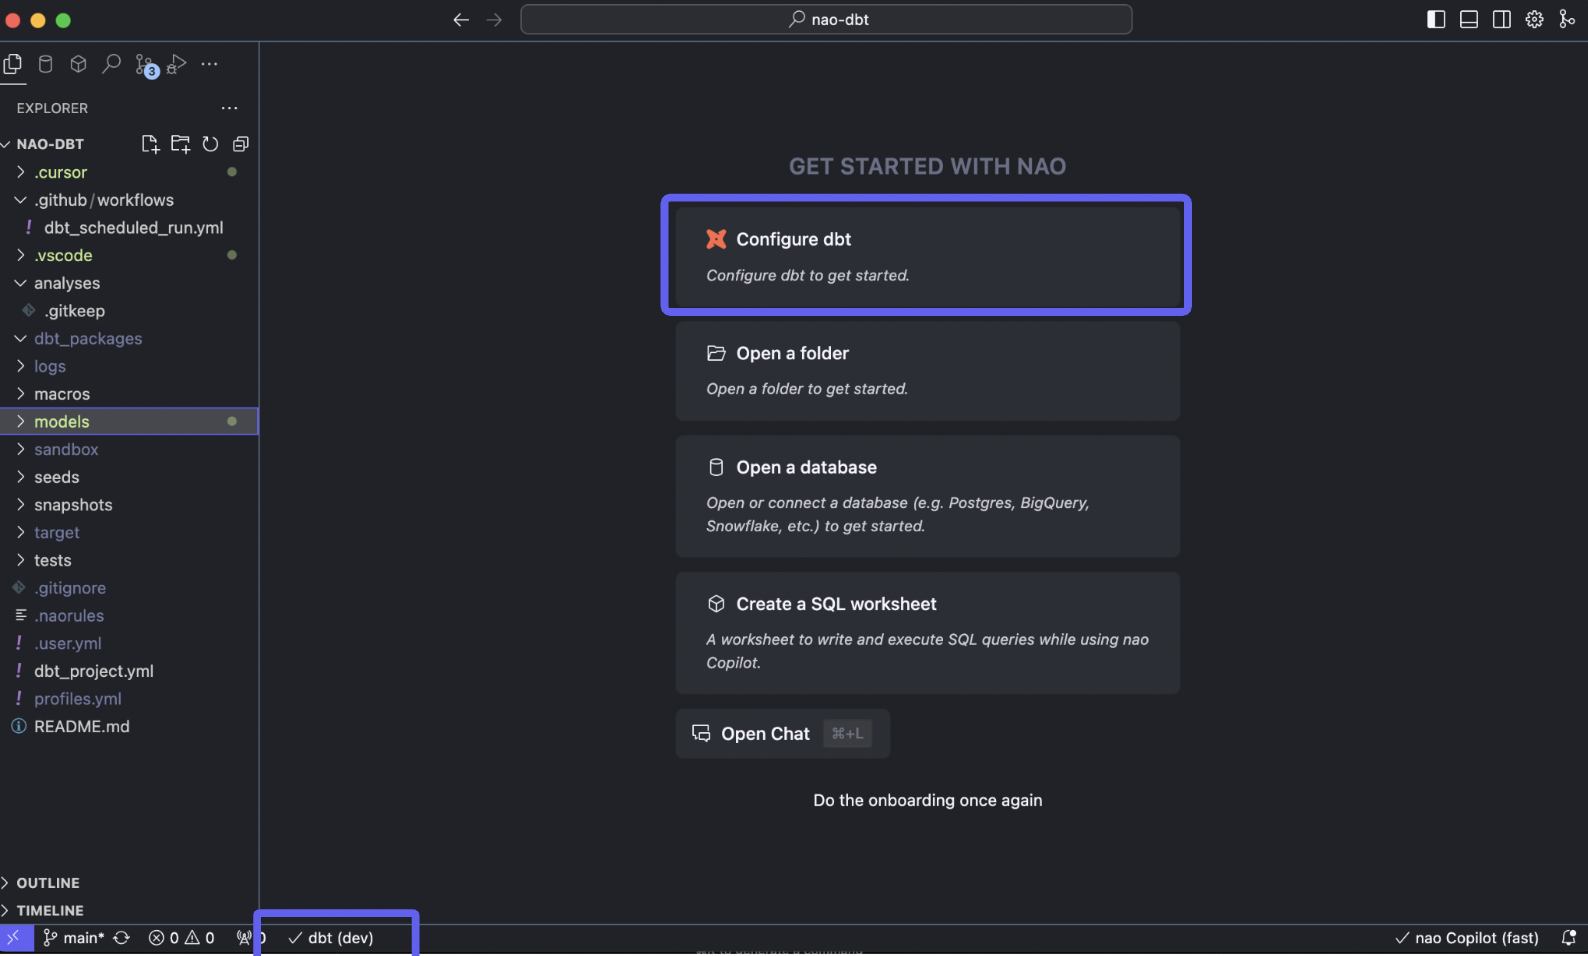Screen dimensions: 1588x956
Task: Refresh the NAO-DBT explorer tree
Action: coord(210,144)
